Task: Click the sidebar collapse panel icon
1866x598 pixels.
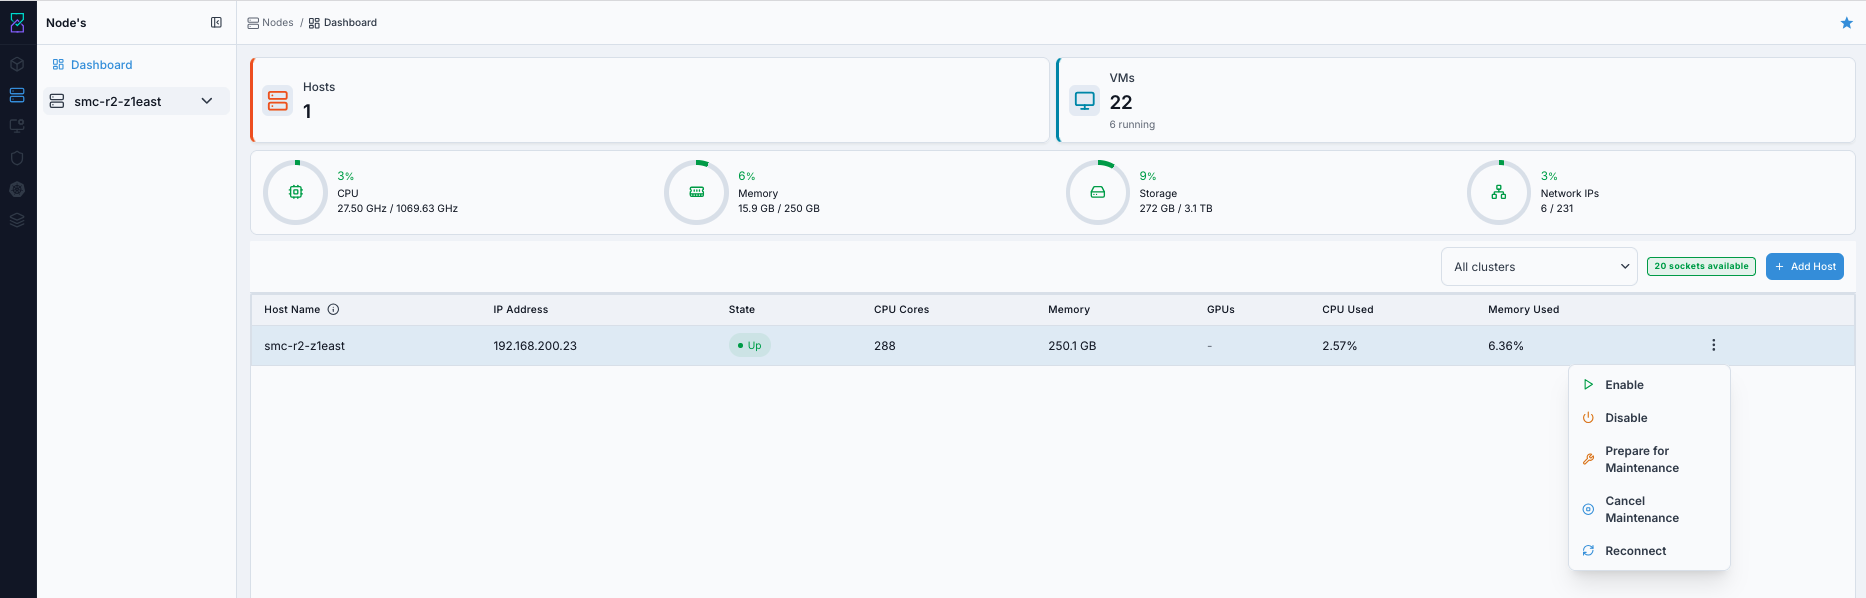Action: coord(216,23)
